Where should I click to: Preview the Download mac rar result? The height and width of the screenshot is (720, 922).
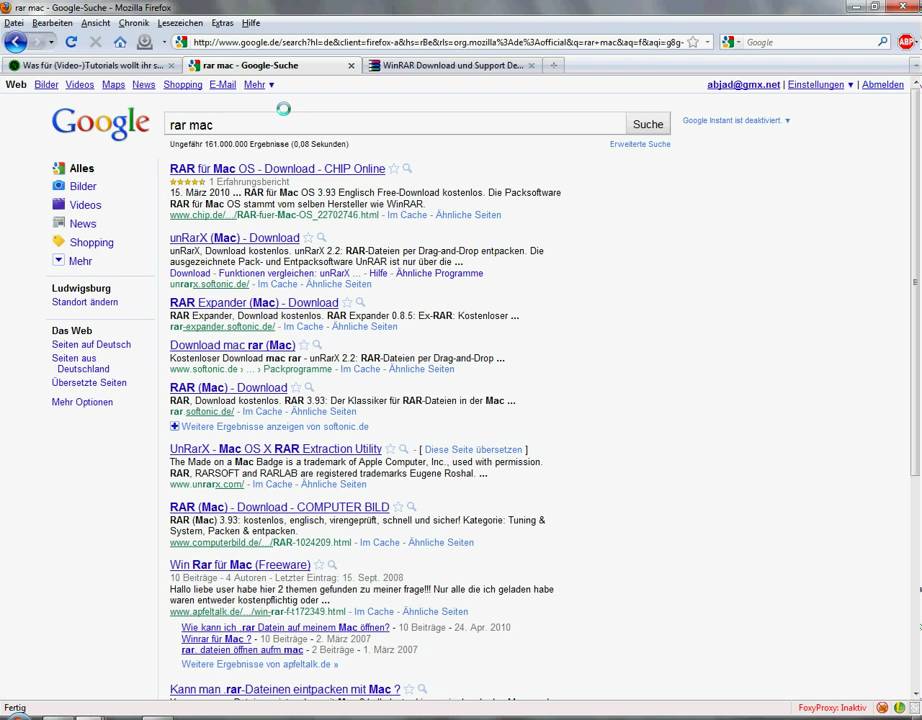[317, 345]
